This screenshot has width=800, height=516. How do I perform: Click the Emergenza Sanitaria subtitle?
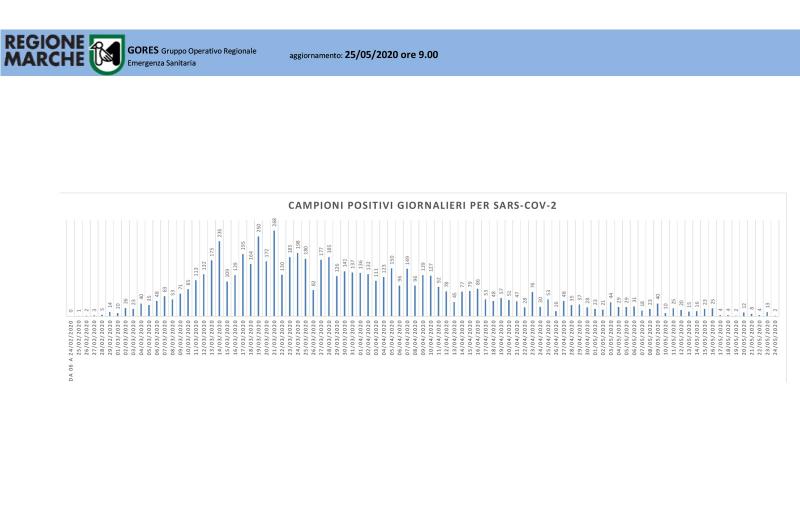[x=162, y=63]
